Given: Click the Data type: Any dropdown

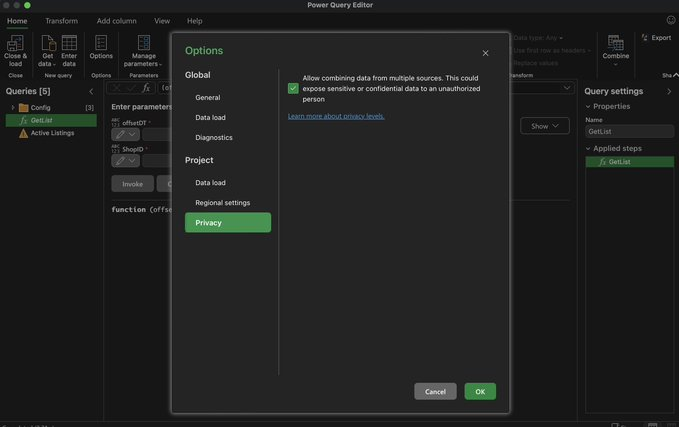Looking at the screenshot, I should [x=538, y=38].
